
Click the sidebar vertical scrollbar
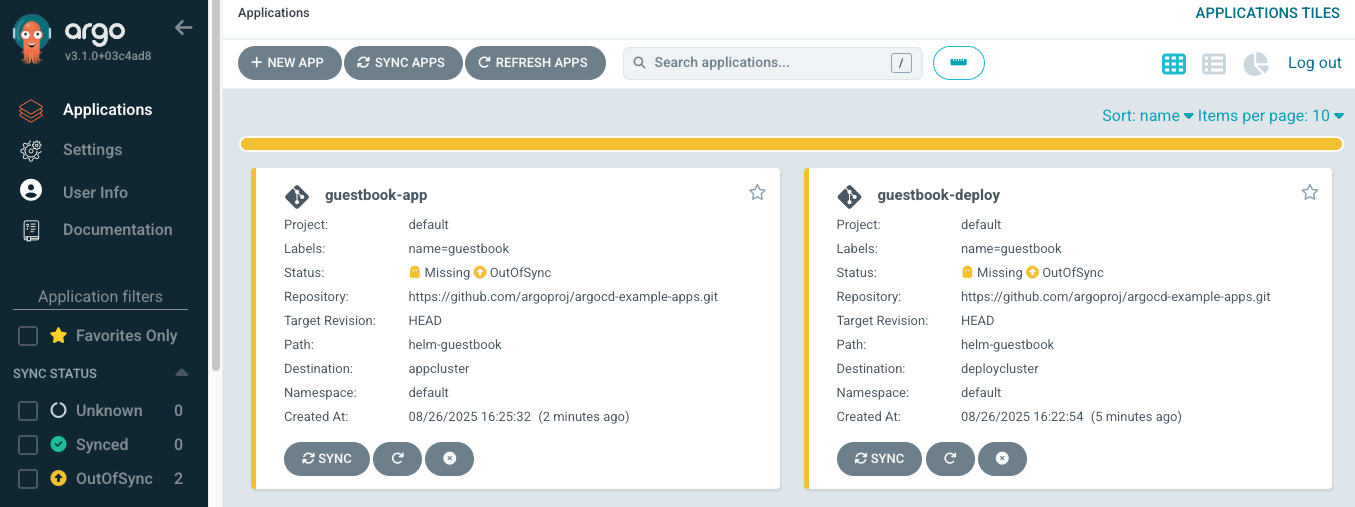point(215,185)
